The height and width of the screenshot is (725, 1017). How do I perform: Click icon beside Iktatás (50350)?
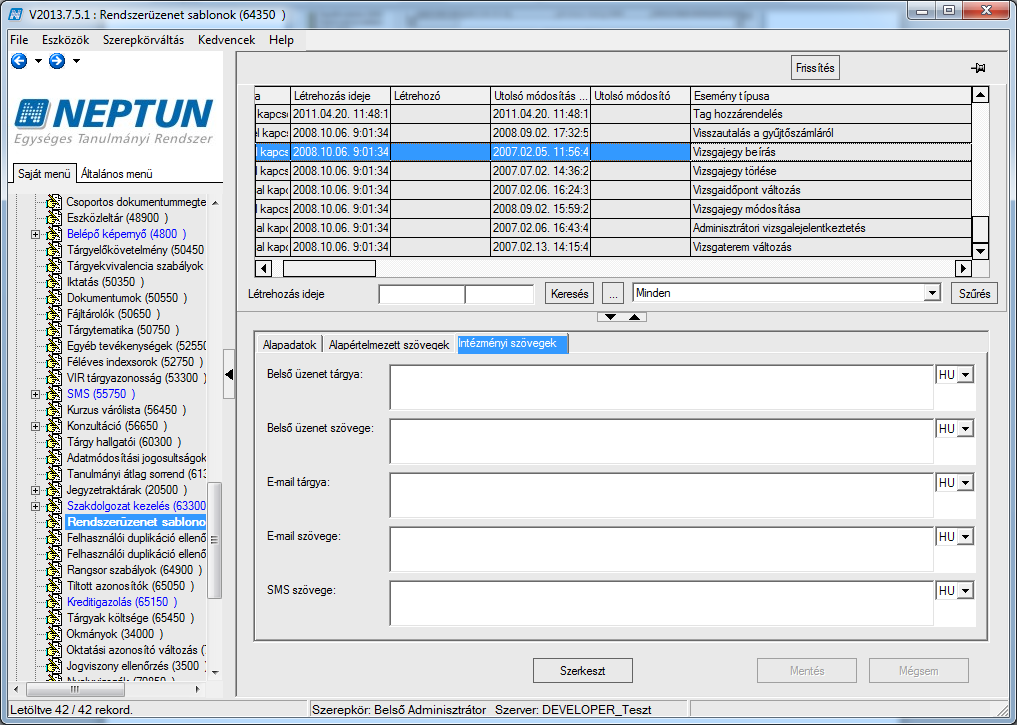pos(54,282)
